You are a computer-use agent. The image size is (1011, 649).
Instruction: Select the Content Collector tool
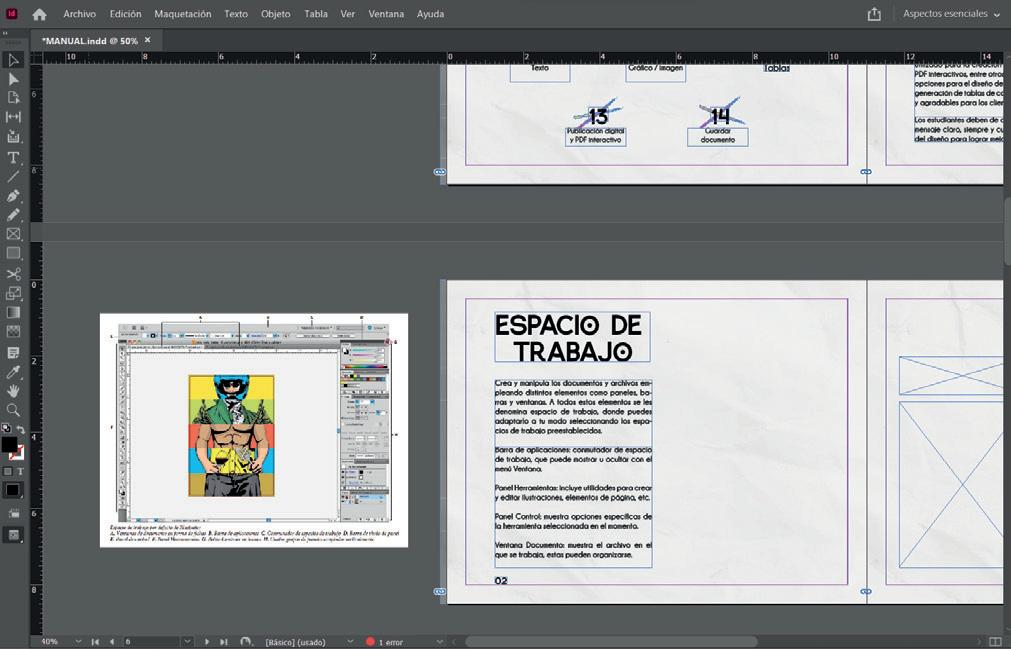(x=13, y=137)
